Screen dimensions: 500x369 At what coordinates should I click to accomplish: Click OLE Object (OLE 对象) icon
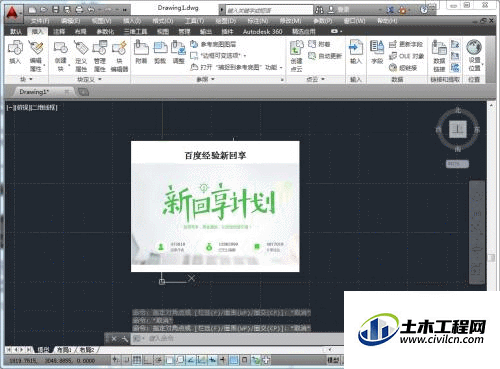(x=393, y=56)
